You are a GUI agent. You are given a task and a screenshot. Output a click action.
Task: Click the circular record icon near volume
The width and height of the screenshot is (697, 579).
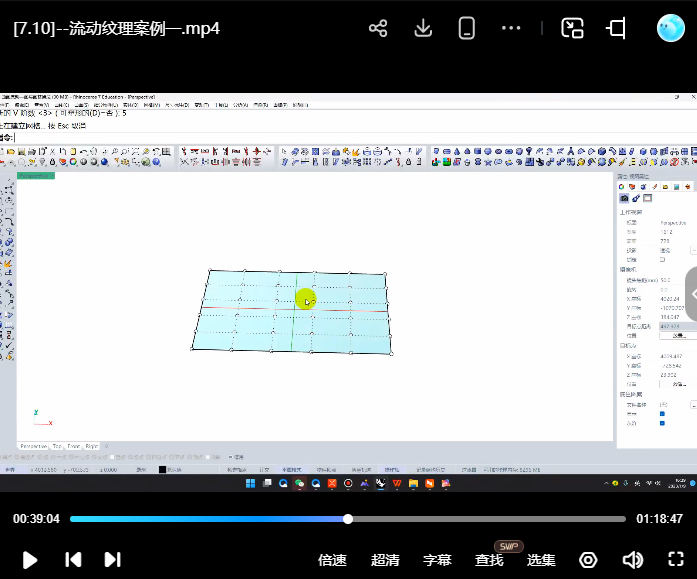[x=588, y=560]
